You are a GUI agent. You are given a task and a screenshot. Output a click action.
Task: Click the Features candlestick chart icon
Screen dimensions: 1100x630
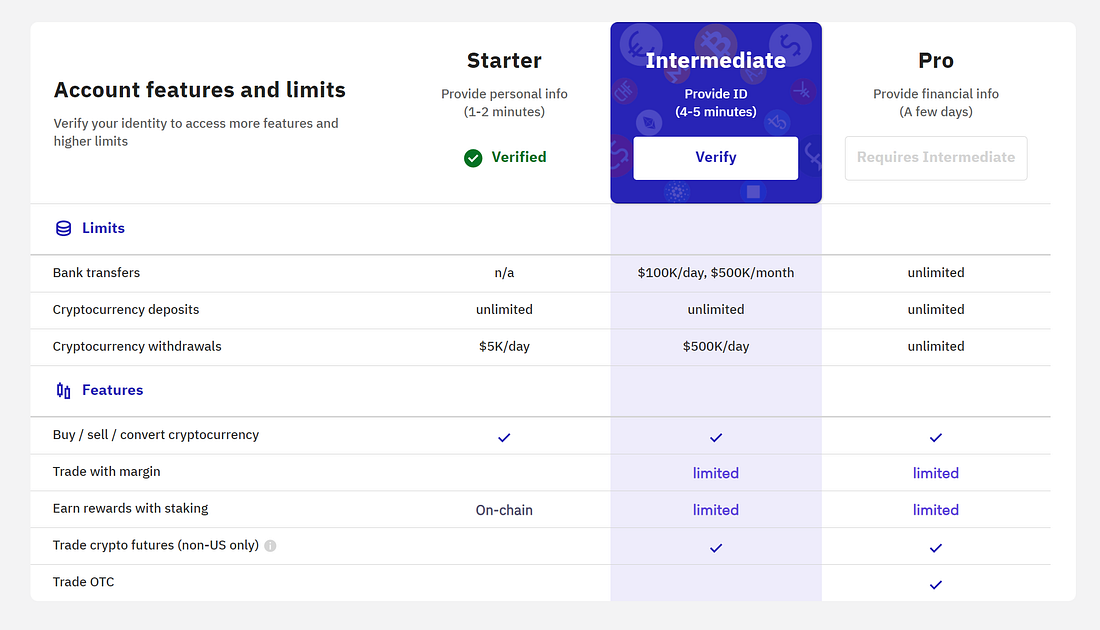(63, 391)
